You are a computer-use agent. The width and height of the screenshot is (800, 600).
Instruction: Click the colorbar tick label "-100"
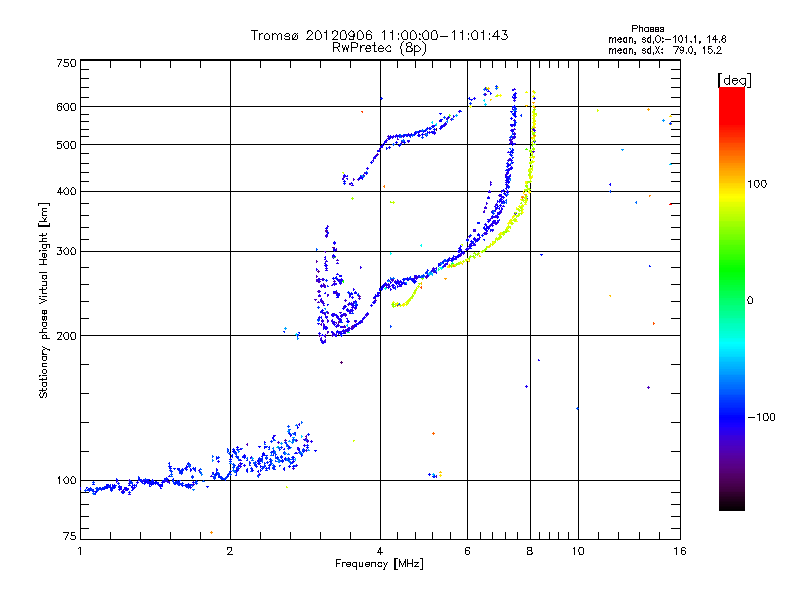click(761, 417)
